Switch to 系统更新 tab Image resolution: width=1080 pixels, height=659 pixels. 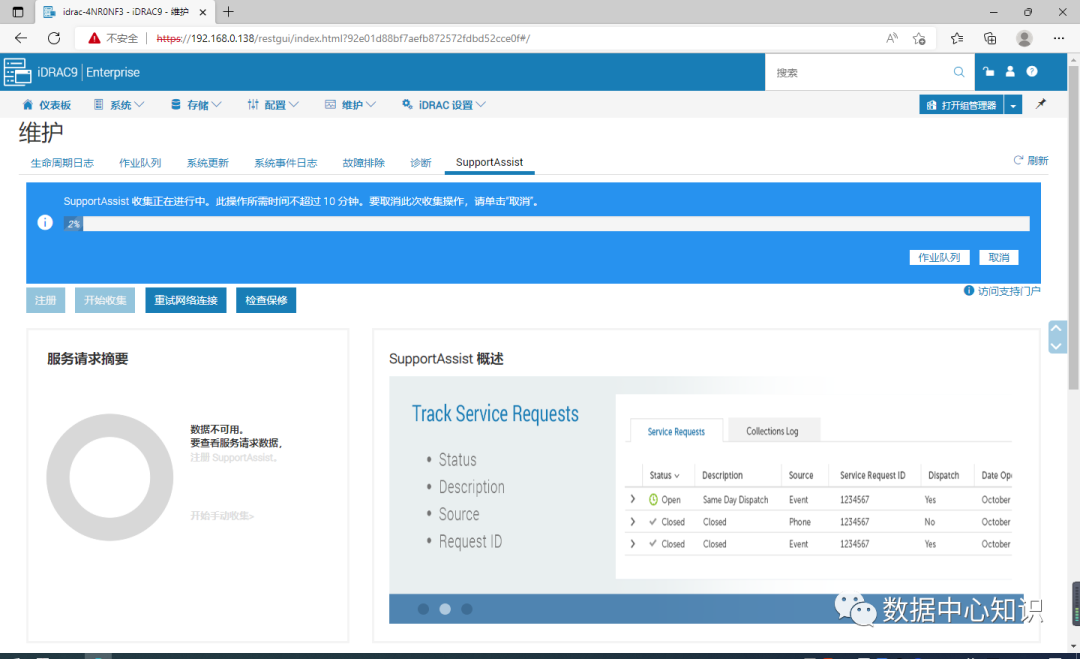pyautogui.click(x=207, y=163)
